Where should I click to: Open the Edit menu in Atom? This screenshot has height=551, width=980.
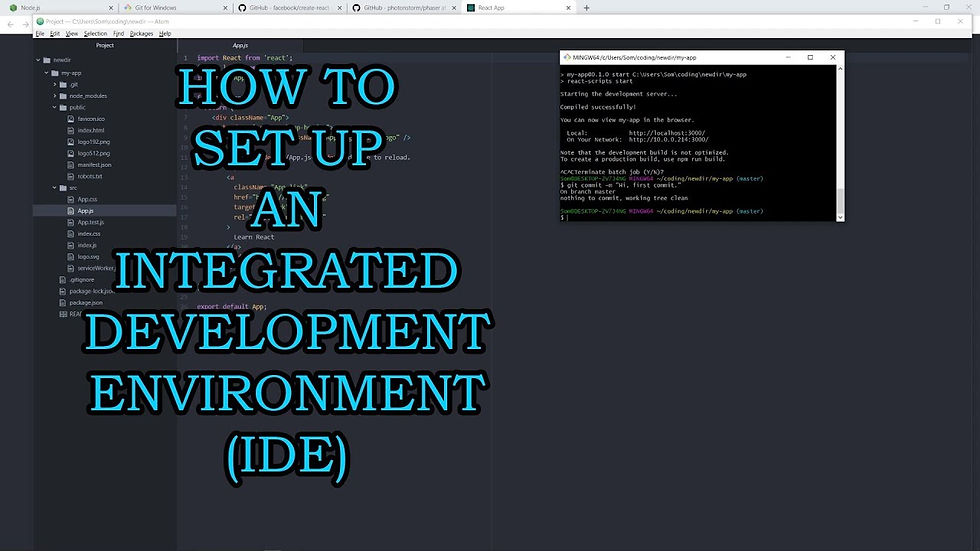tap(55, 34)
